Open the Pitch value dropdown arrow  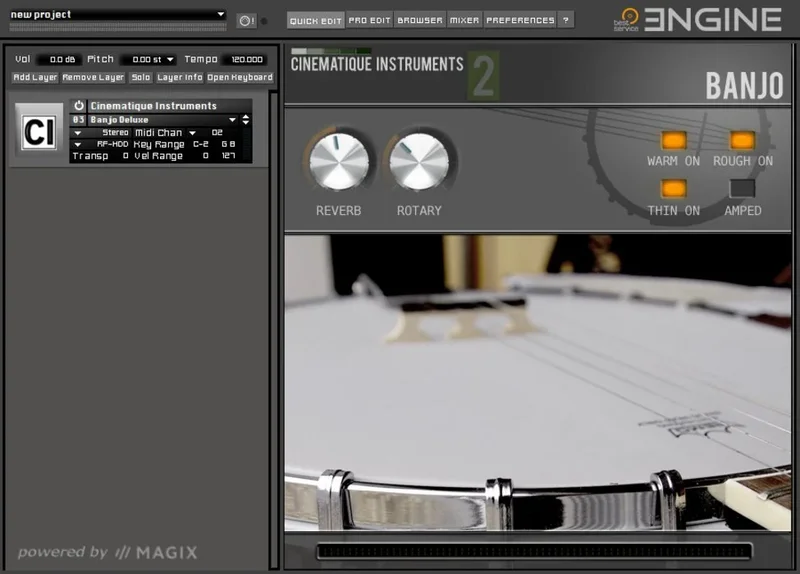(x=170, y=60)
